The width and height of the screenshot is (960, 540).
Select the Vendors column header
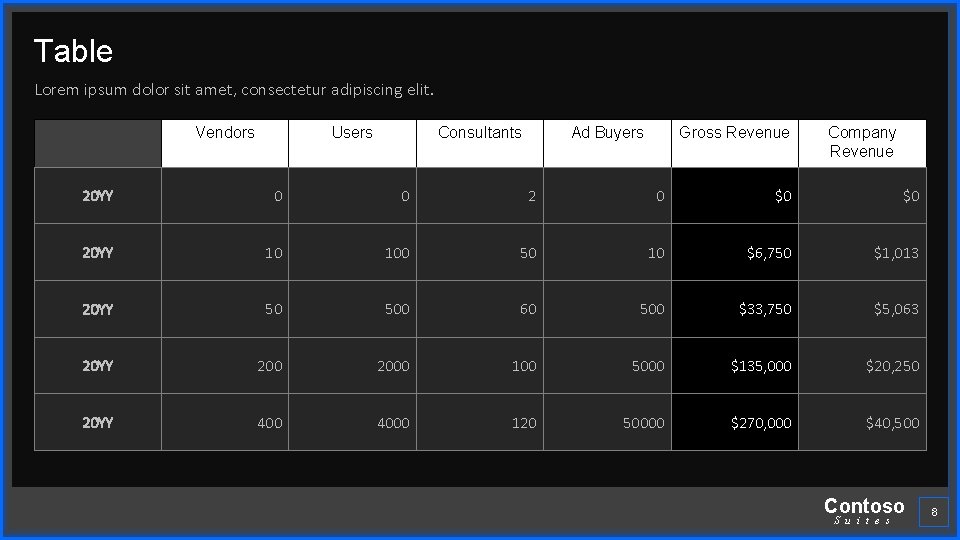225,143
